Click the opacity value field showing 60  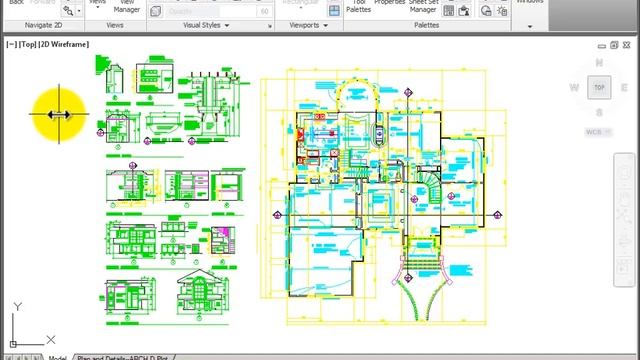click(x=264, y=11)
